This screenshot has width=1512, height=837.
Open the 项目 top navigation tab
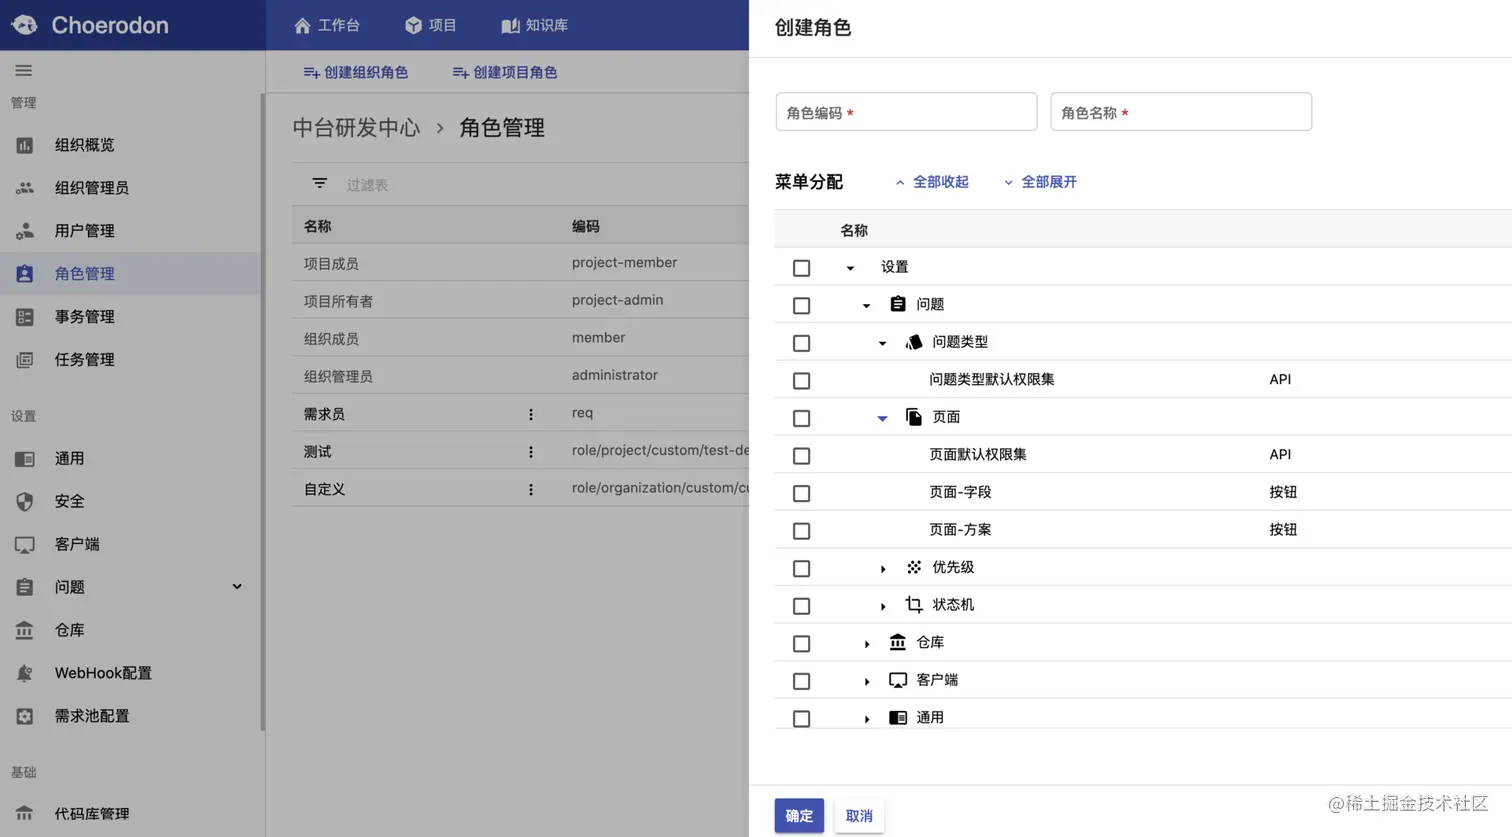pos(431,25)
